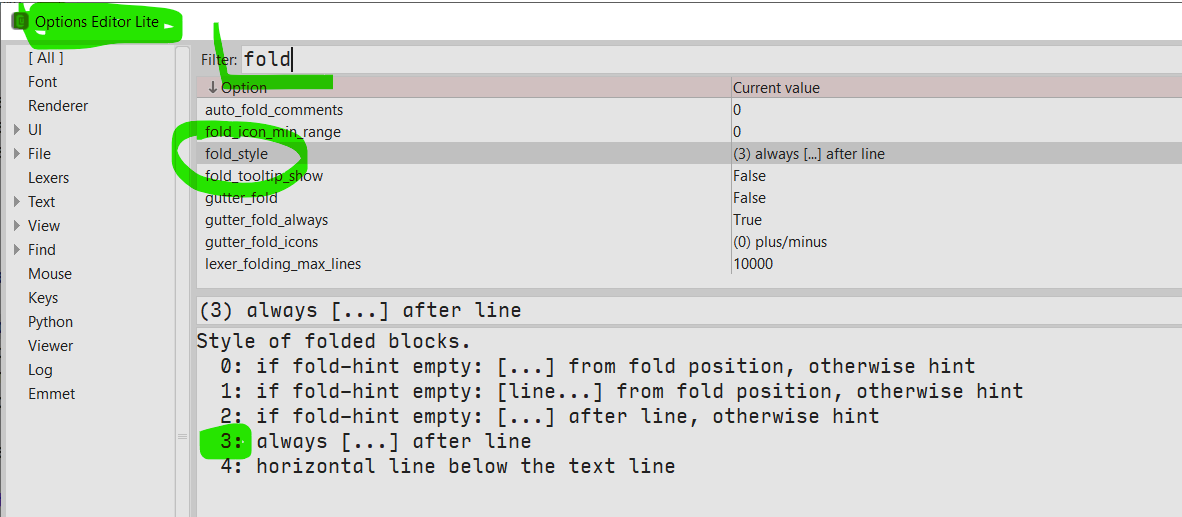1182x517 pixels.
Task: Select the Font category
Action: (43, 82)
